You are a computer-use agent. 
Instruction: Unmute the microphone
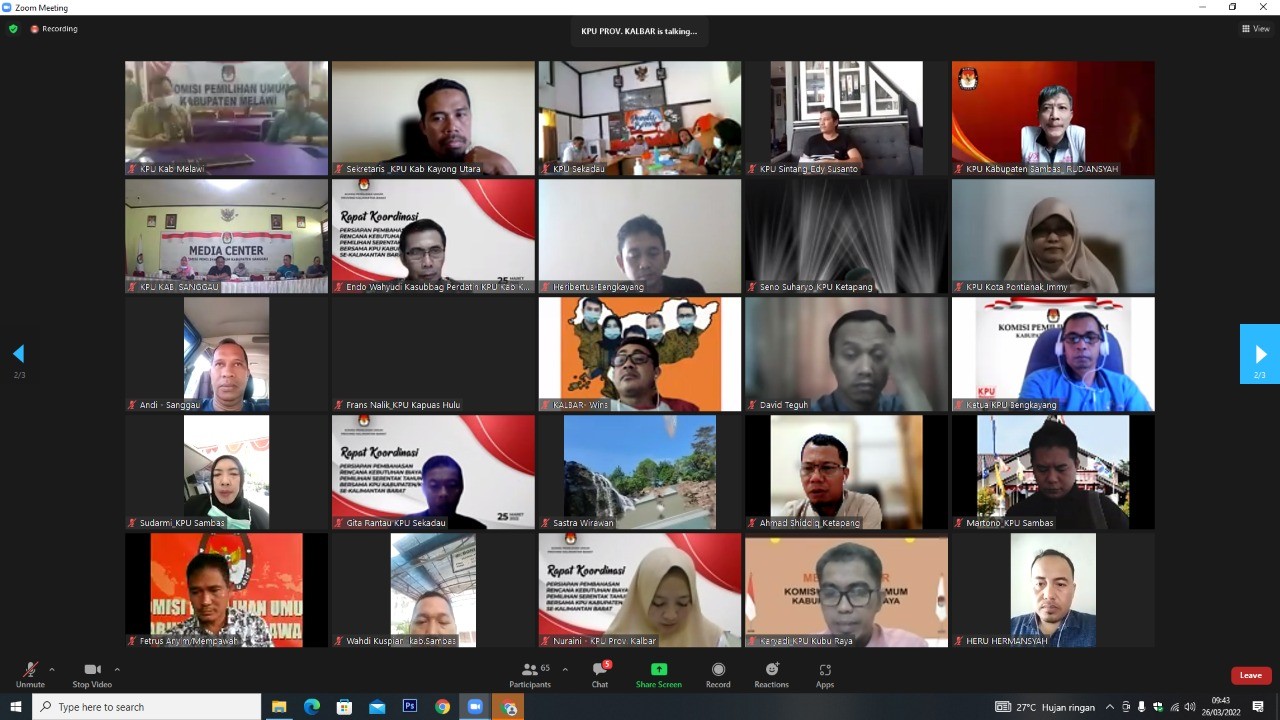30,672
